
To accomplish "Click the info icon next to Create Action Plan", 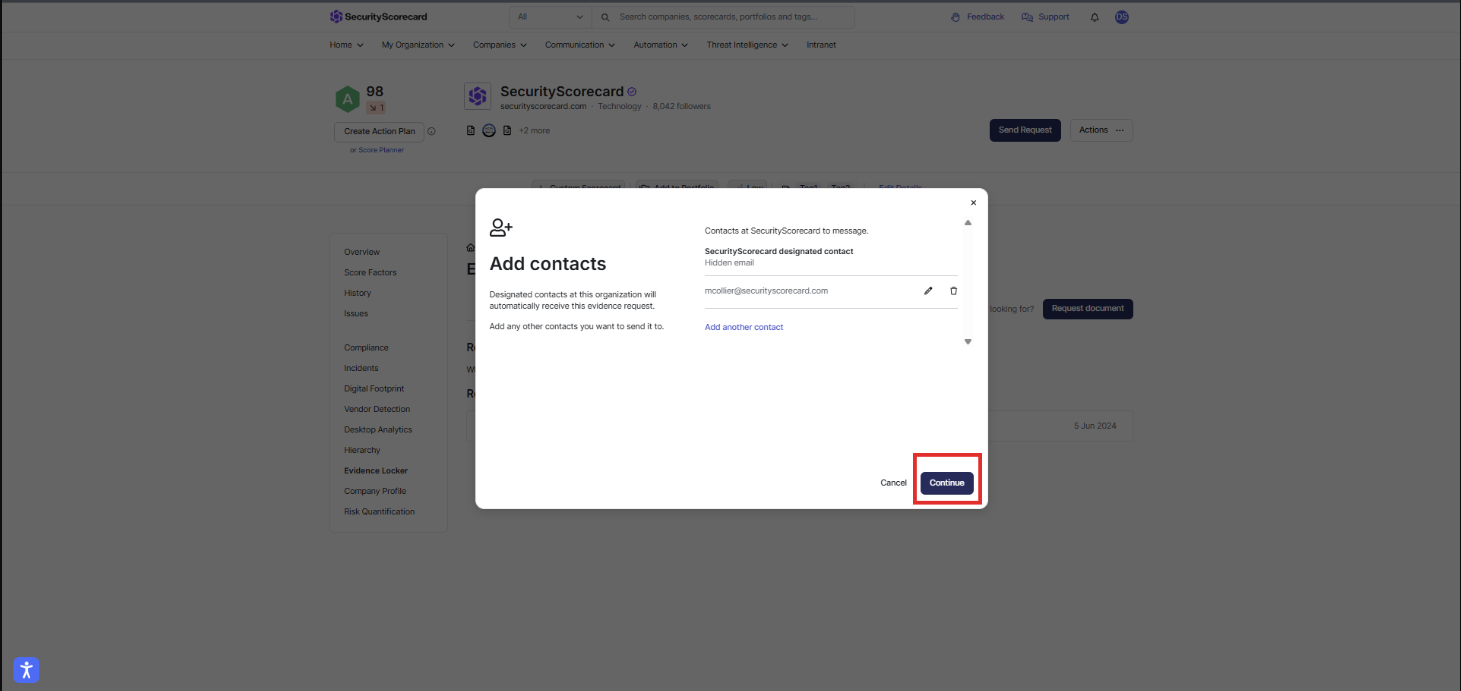I will tap(432, 131).
